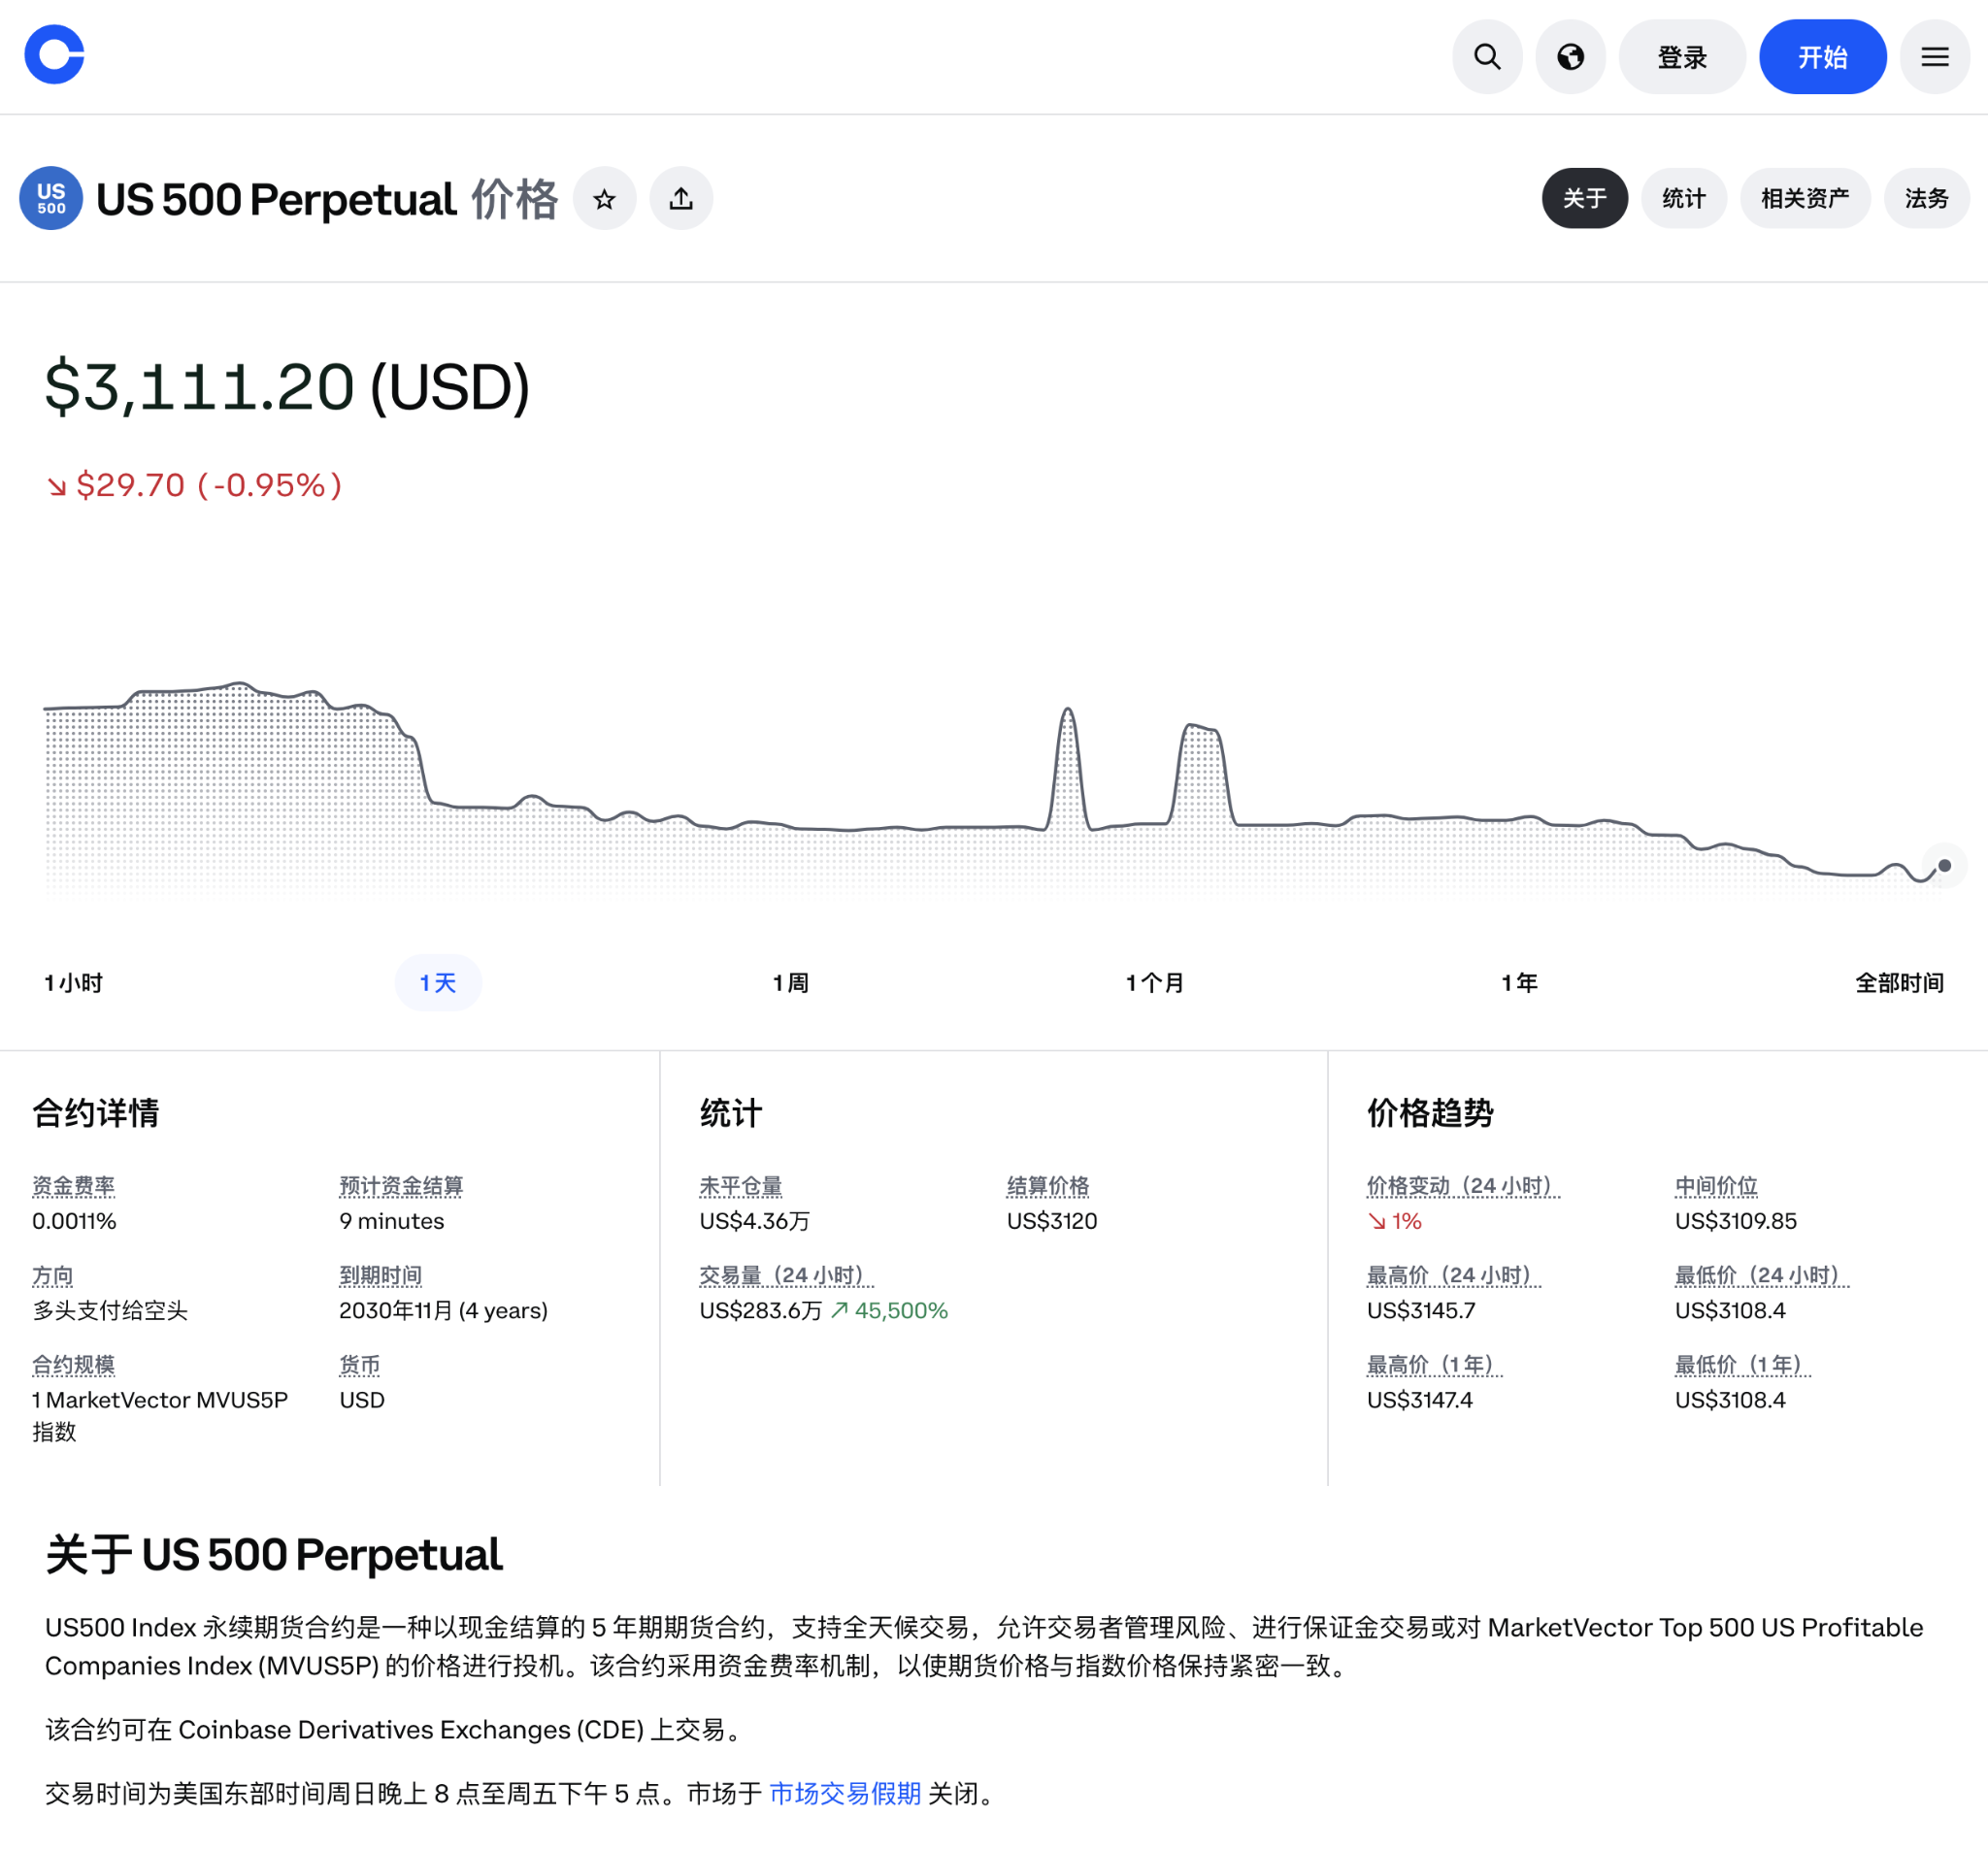1988x1850 pixels.
Task: Click the US$3109.85 mid price value
Action: (1735, 1221)
